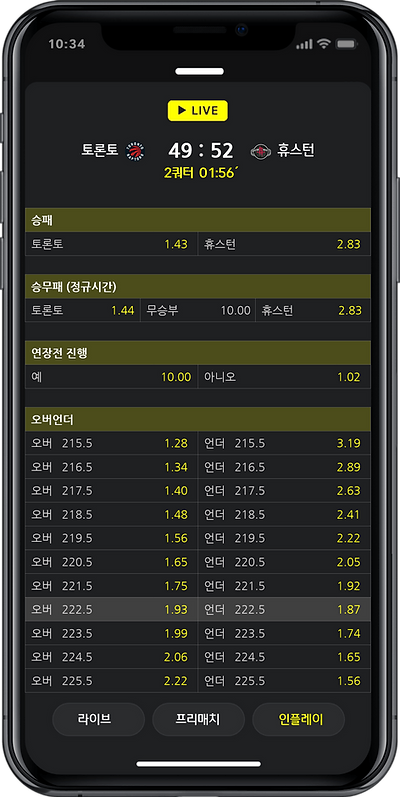This screenshot has height=797, width=400.
Task: Select 토론토 1.43 in 승패
Action: coord(111,244)
